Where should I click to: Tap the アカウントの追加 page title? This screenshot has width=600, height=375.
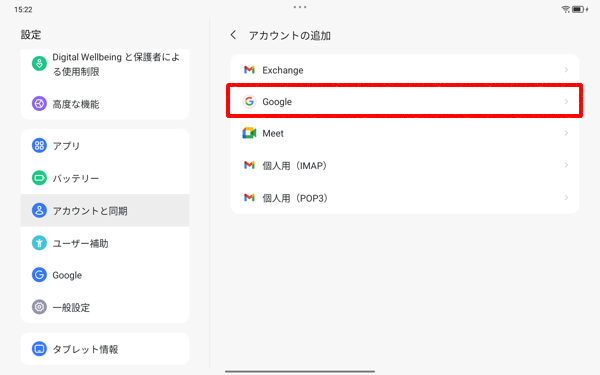[290, 36]
